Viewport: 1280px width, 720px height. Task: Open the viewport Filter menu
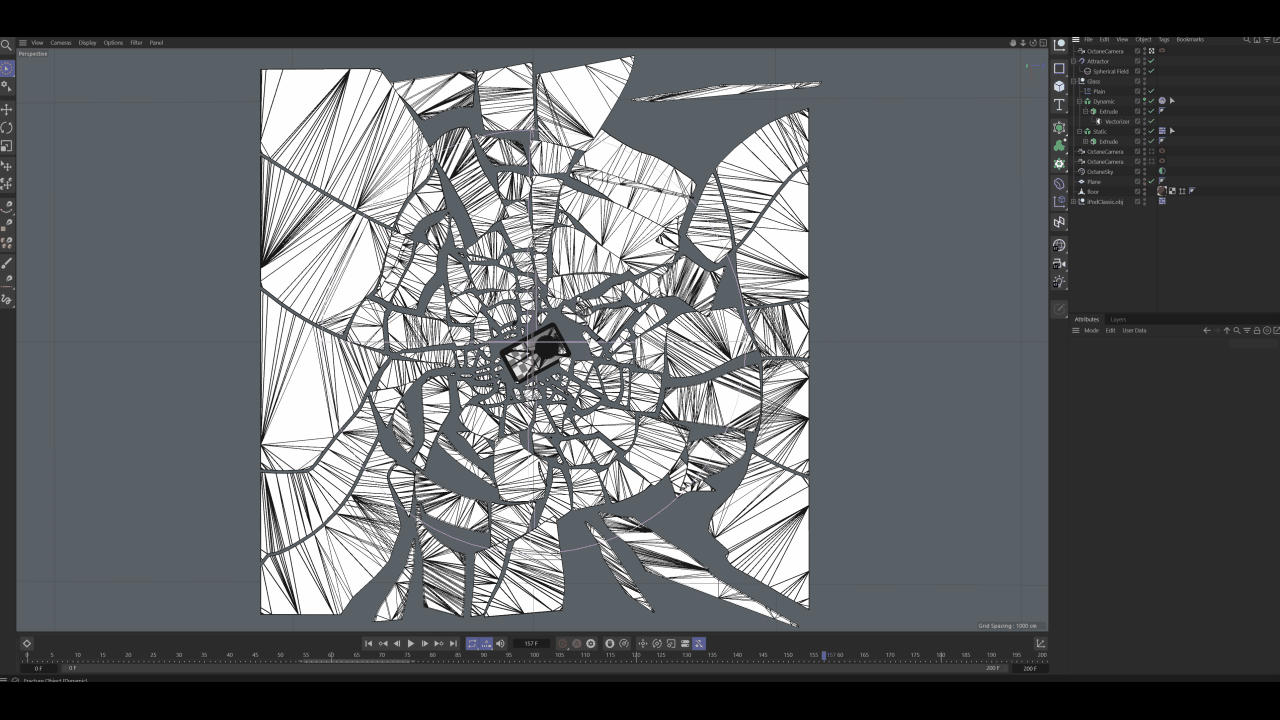point(136,43)
